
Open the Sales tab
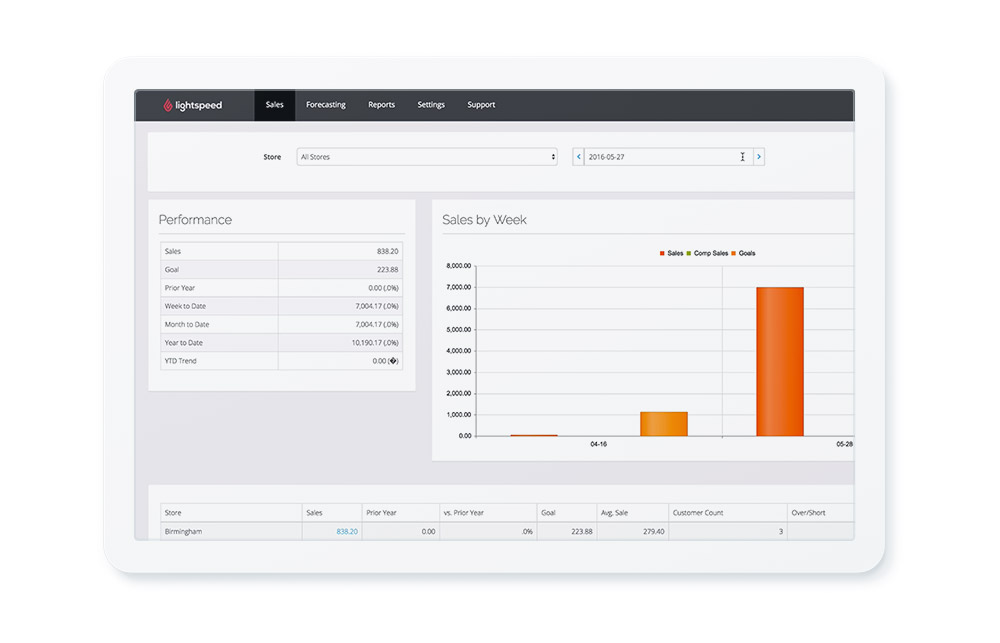point(274,105)
